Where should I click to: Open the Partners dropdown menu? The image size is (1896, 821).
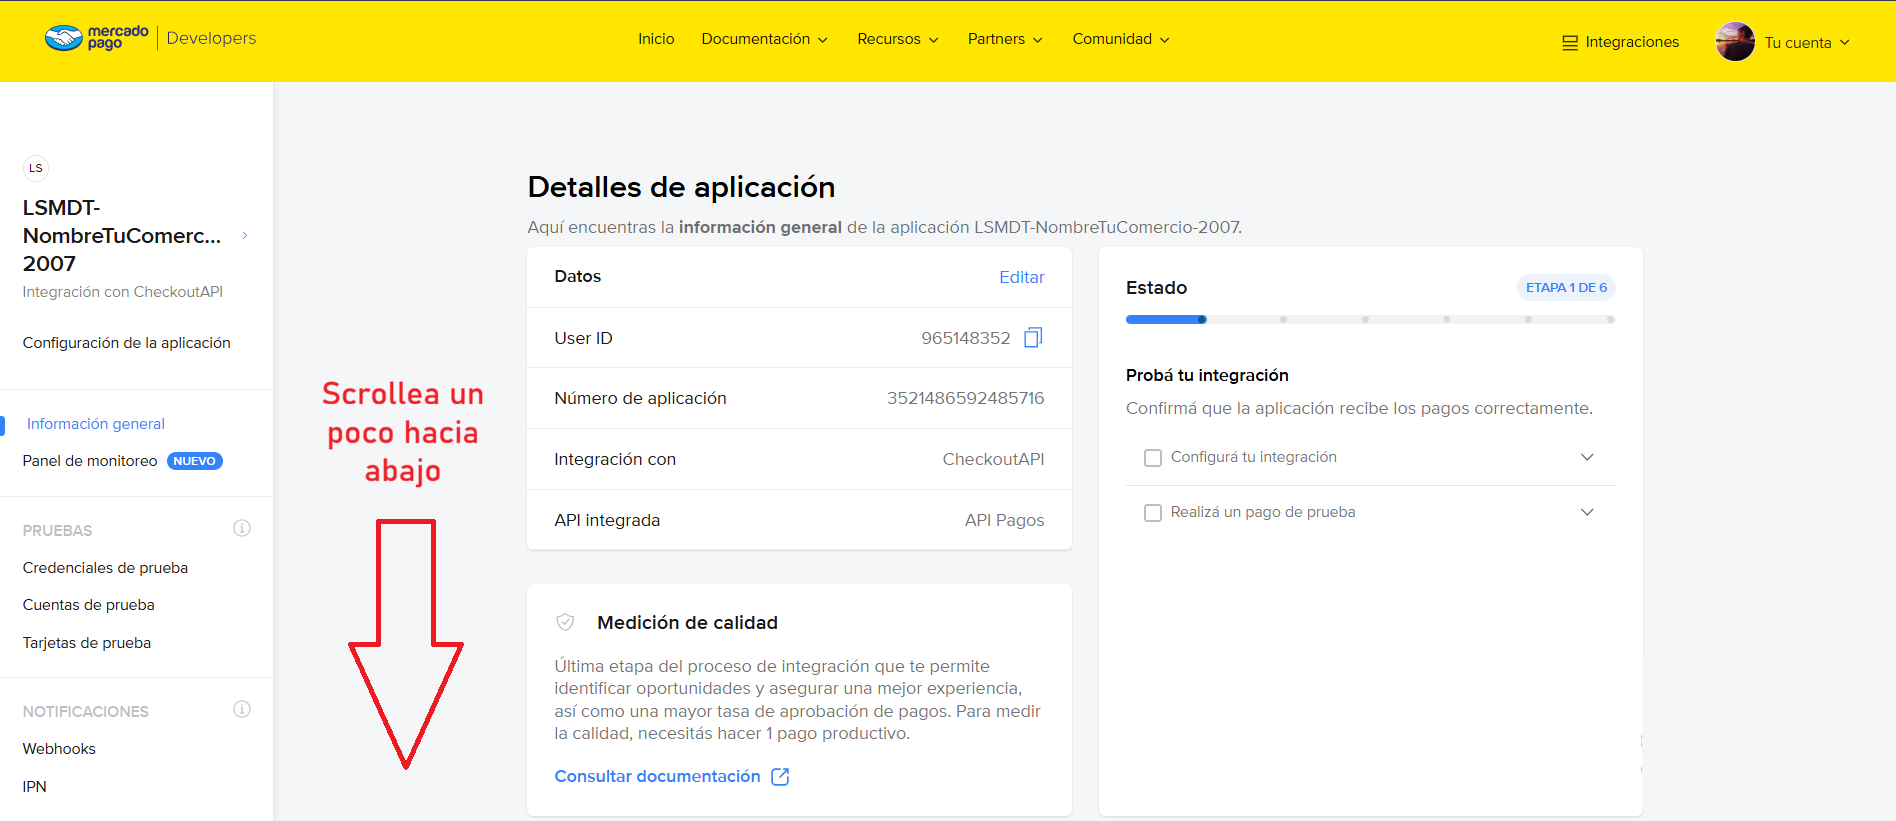tap(1005, 39)
